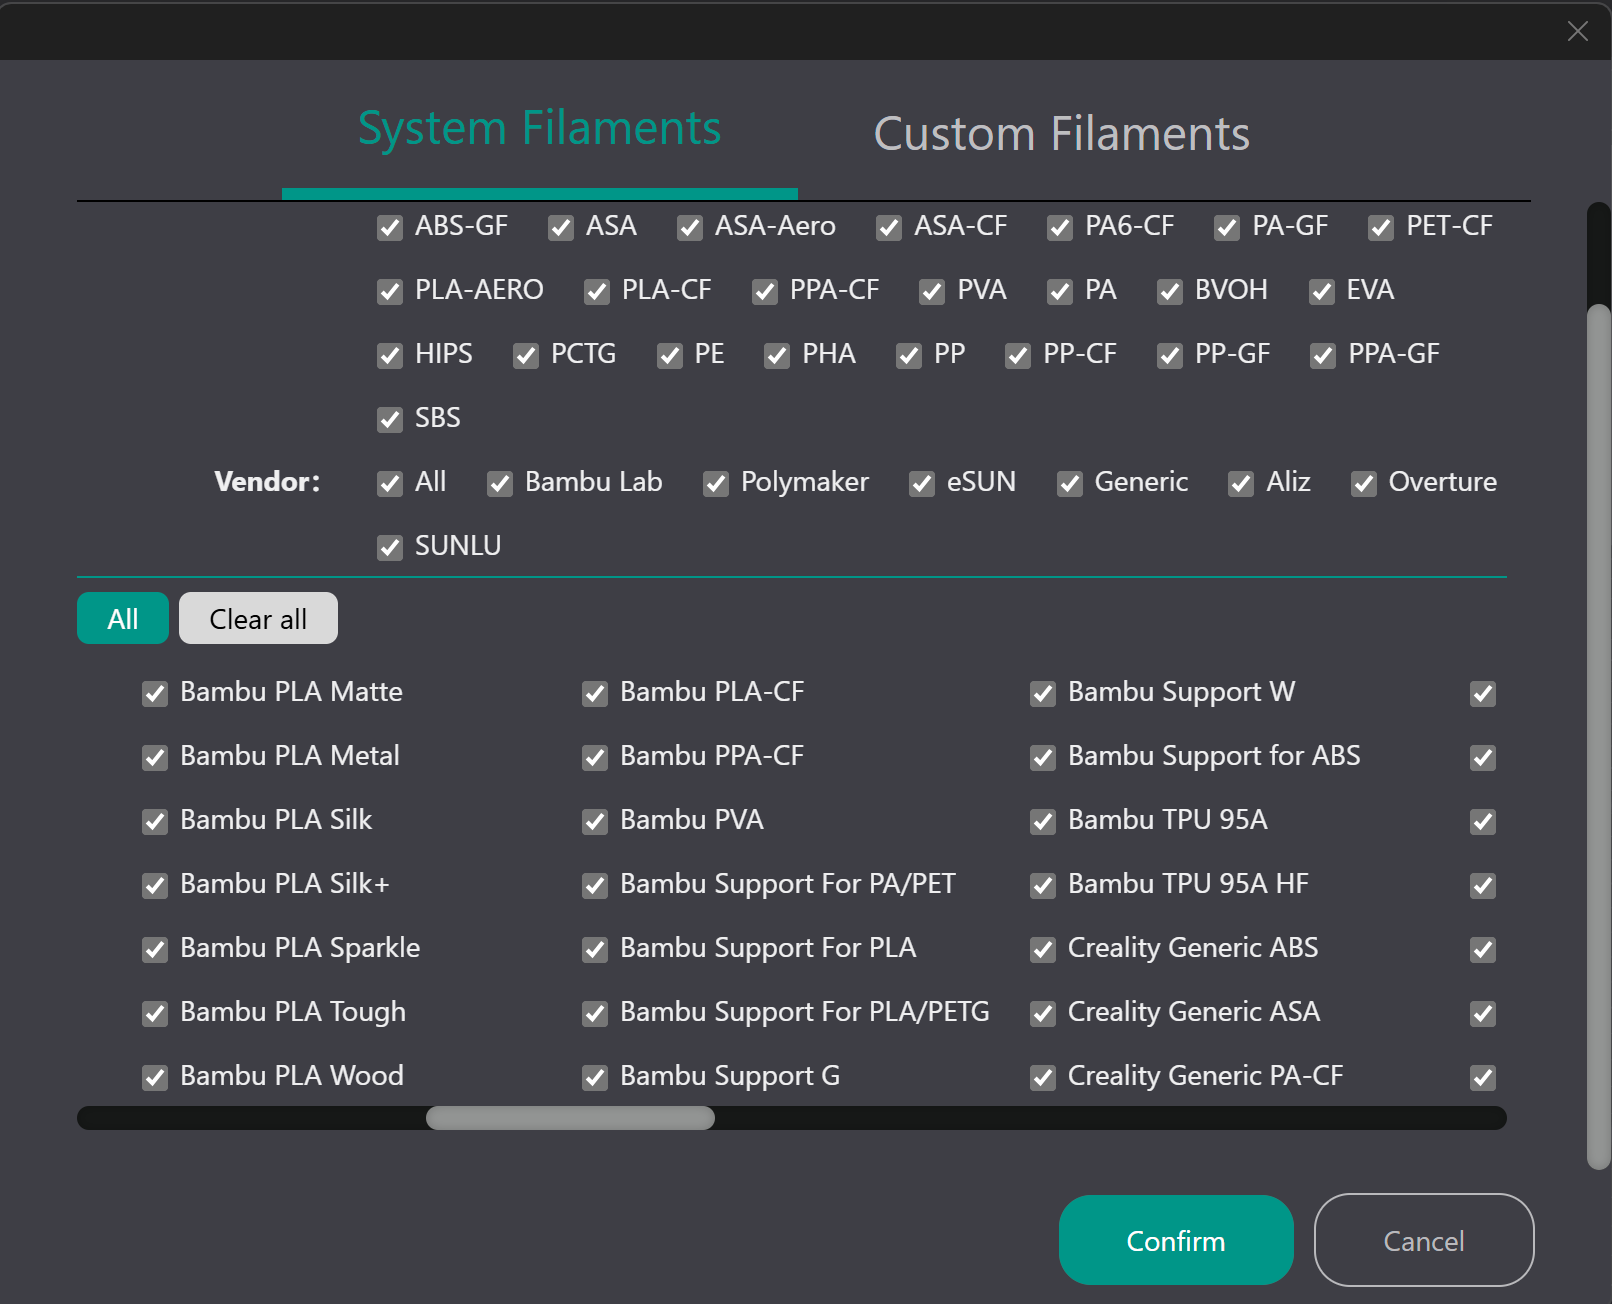Uncheck the Aliz vendor

[1241, 484]
